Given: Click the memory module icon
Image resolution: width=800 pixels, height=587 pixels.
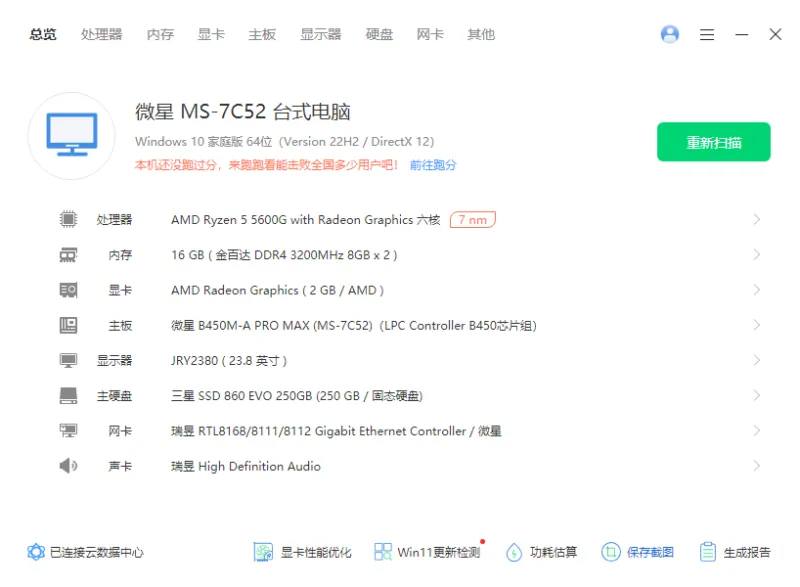Looking at the screenshot, I should [68, 254].
